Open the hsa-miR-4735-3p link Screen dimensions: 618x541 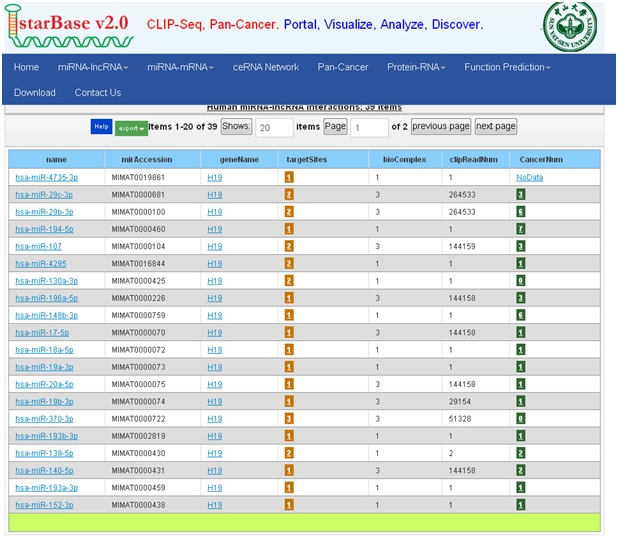46,177
